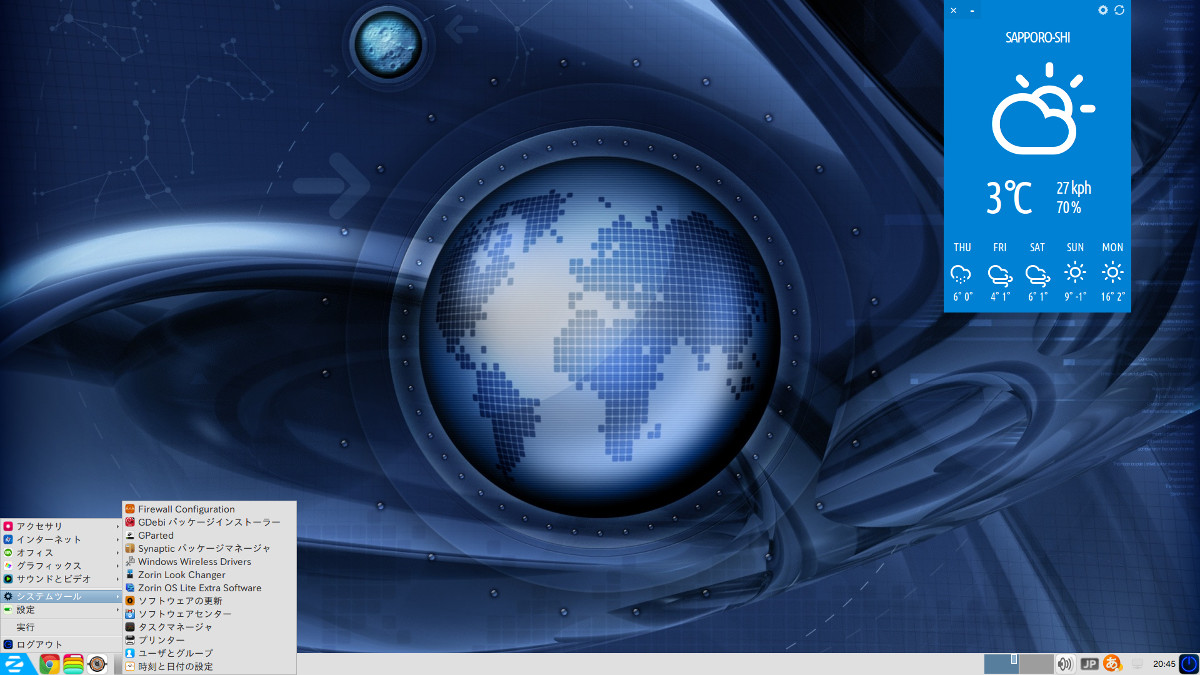This screenshot has height=675, width=1200.
Task: Click the 27 kph wind speed
Action: click(1074, 188)
